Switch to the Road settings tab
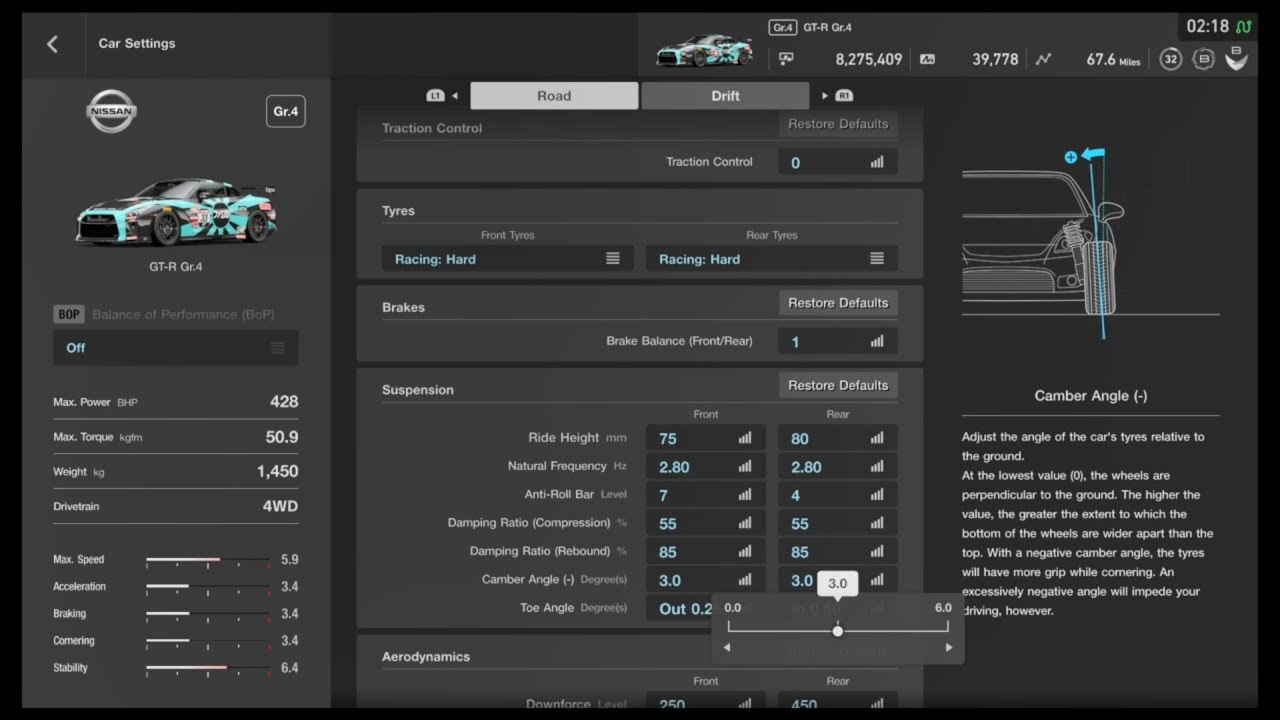1280x720 pixels. point(554,96)
